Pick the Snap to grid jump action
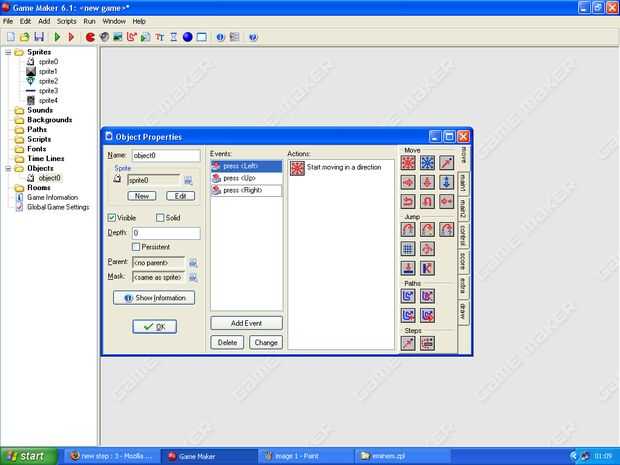This screenshot has height=465, width=620. pyautogui.click(x=408, y=249)
